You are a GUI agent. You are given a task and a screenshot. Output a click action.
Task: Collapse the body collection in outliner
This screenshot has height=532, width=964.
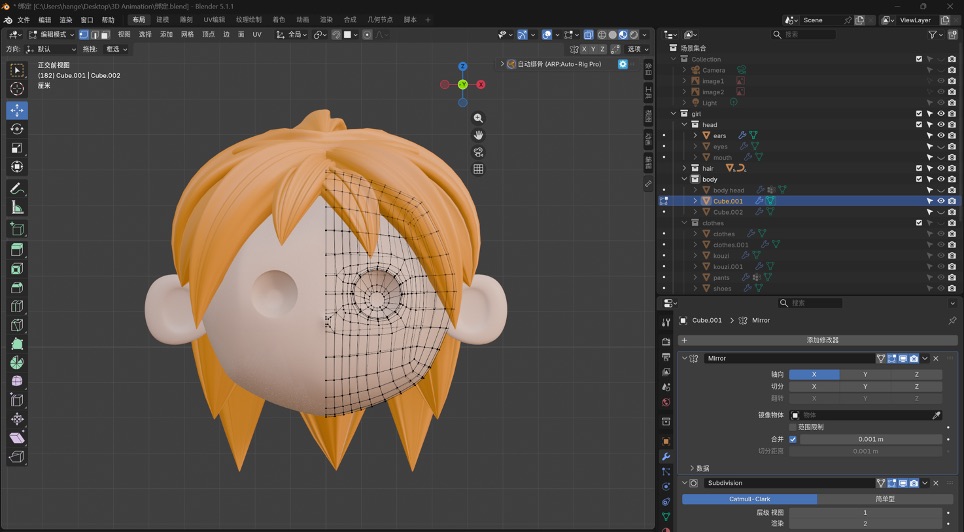click(x=684, y=179)
